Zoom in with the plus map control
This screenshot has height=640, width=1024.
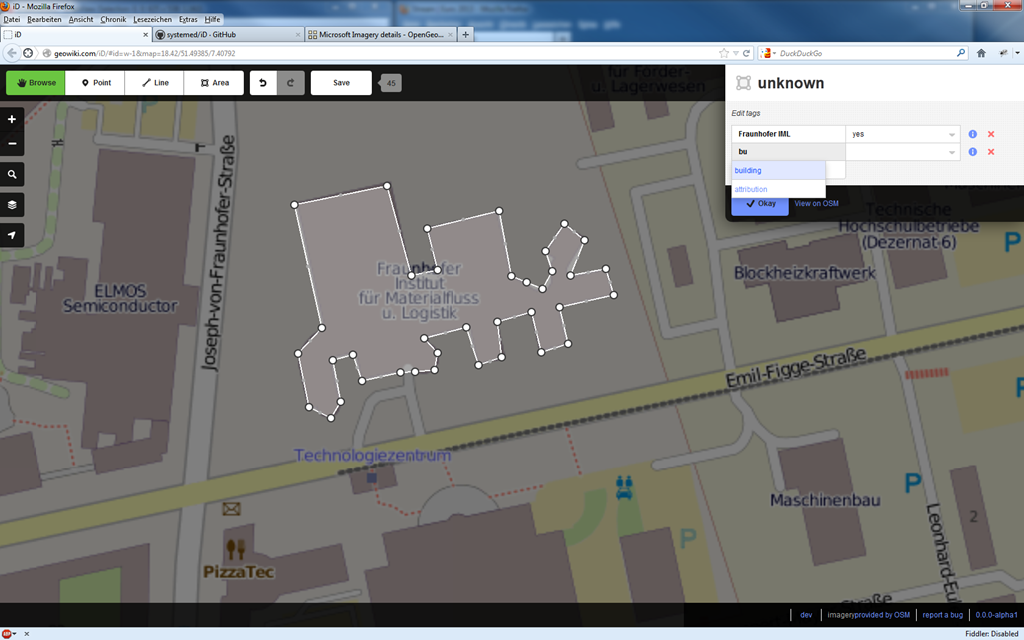12,120
